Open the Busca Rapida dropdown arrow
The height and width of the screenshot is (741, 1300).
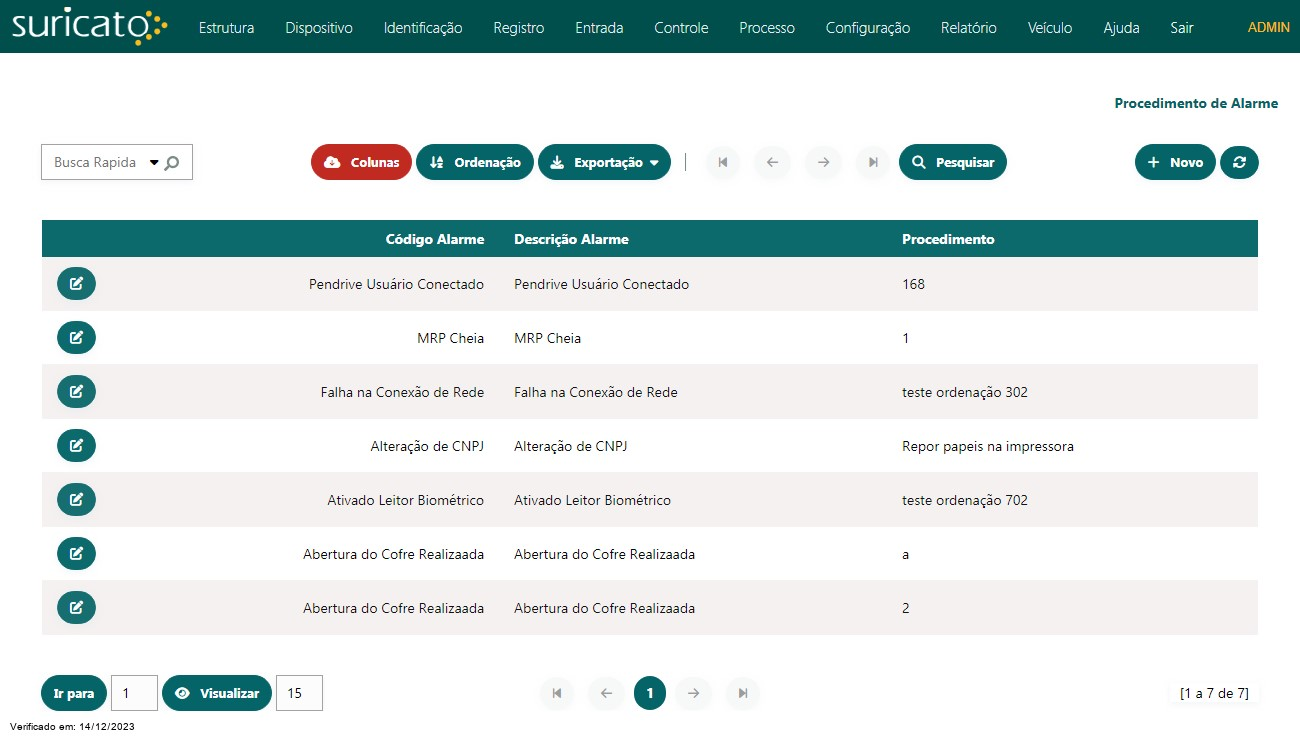click(154, 162)
